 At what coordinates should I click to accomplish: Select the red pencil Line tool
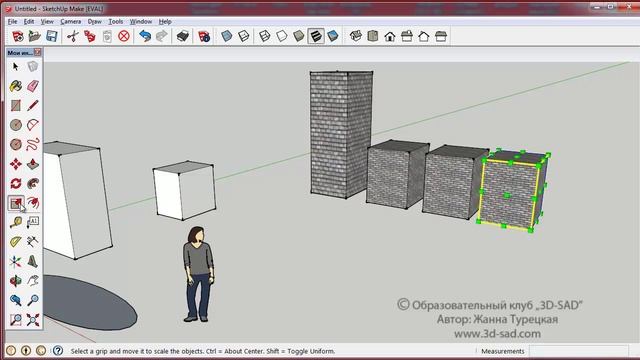33,105
